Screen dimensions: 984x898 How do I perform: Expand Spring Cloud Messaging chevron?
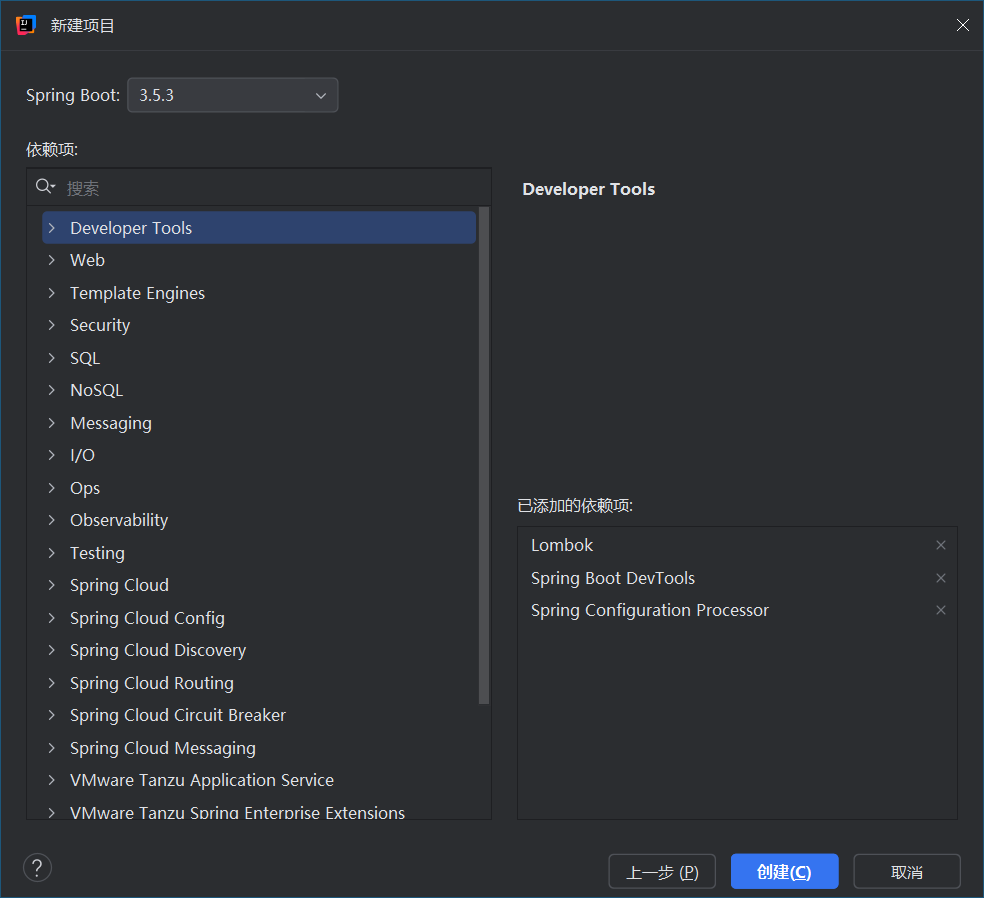[52, 748]
